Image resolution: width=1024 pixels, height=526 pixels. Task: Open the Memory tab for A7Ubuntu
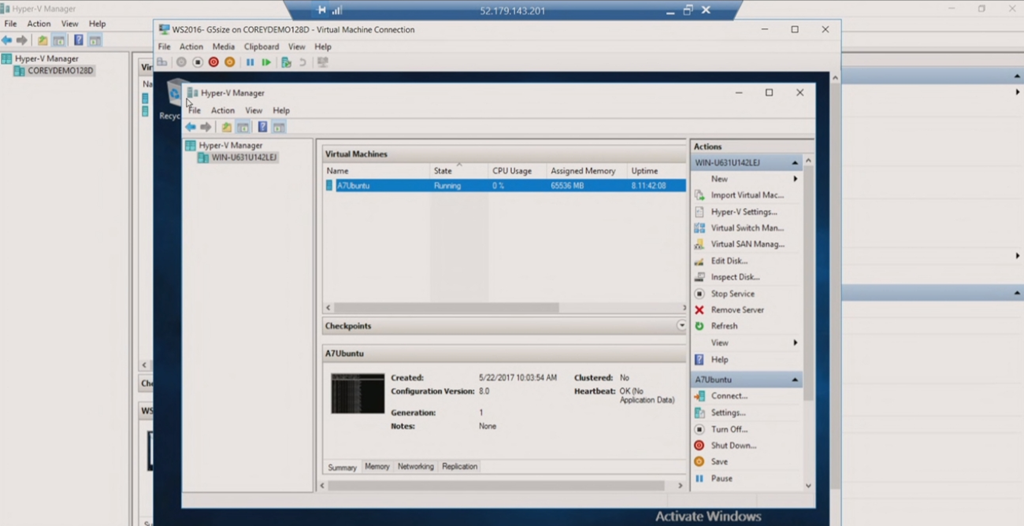pos(377,467)
